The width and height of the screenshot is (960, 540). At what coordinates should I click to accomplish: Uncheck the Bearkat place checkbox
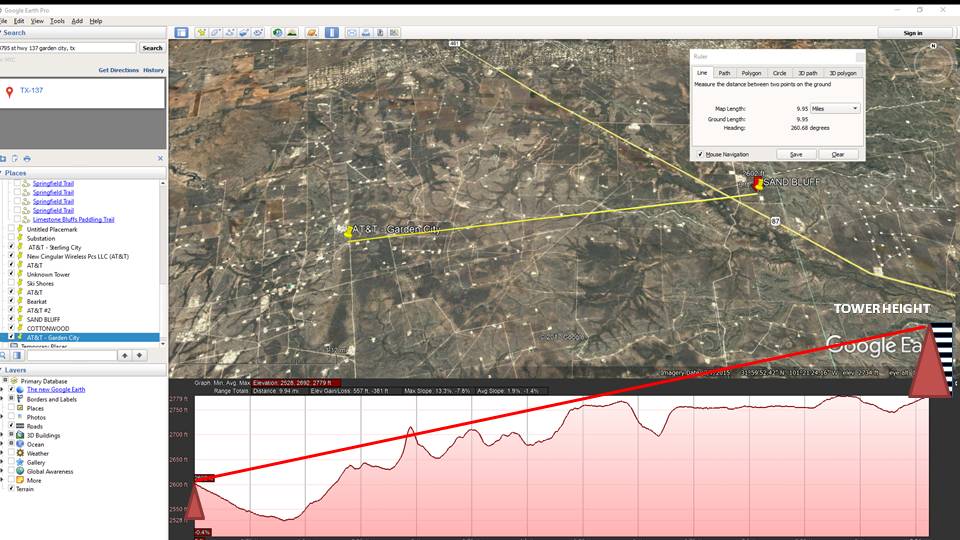point(11,301)
